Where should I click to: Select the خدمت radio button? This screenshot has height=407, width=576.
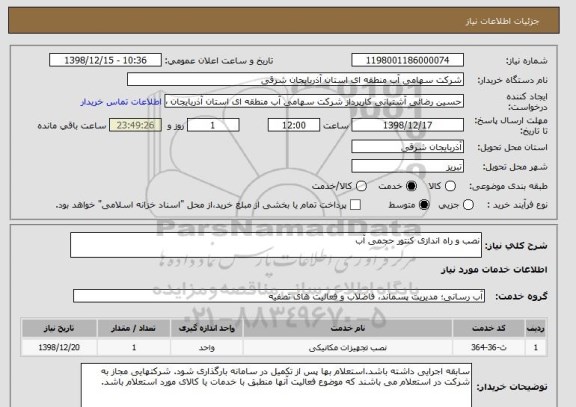[411, 186]
